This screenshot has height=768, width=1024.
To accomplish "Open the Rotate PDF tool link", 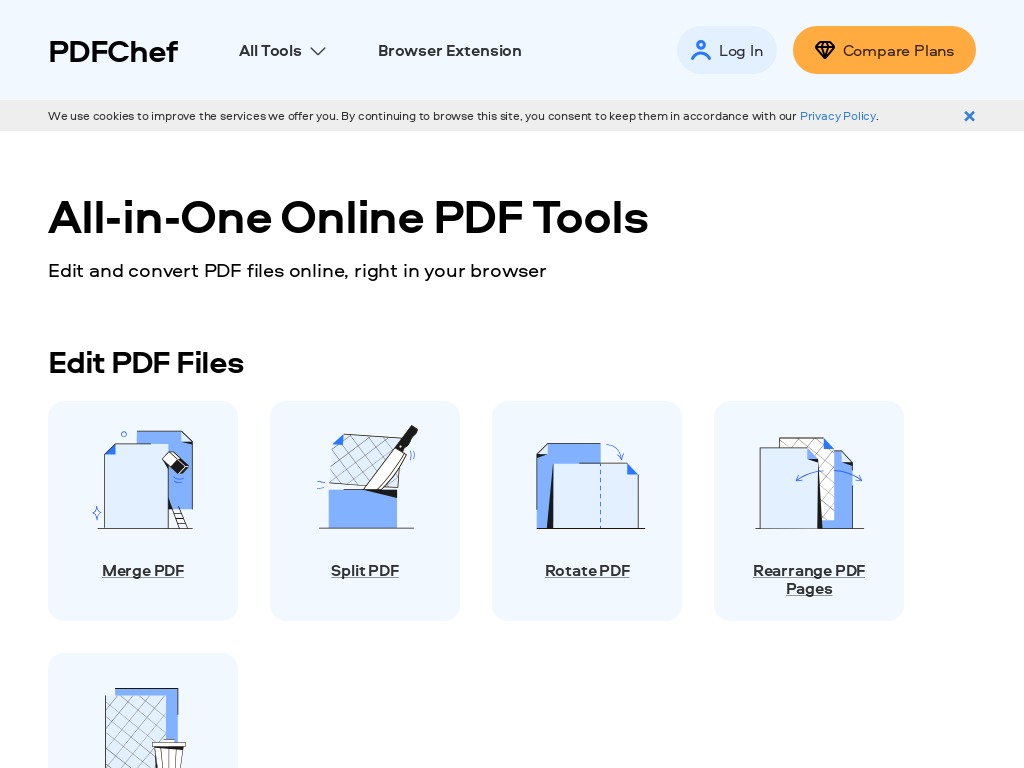I will click(x=587, y=571).
